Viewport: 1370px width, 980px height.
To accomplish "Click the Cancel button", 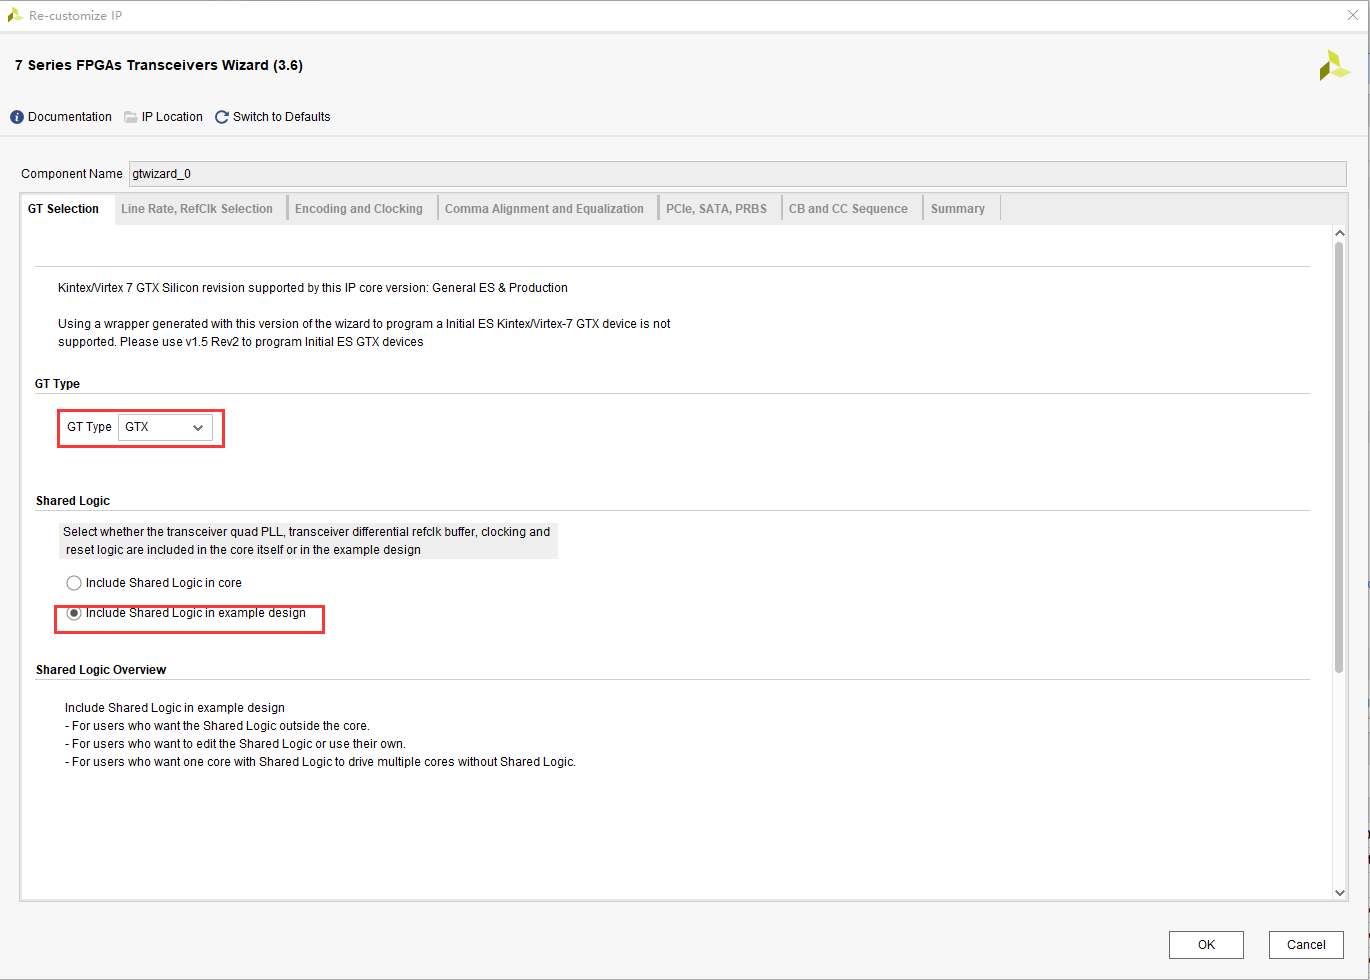I will pos(1306,945).
